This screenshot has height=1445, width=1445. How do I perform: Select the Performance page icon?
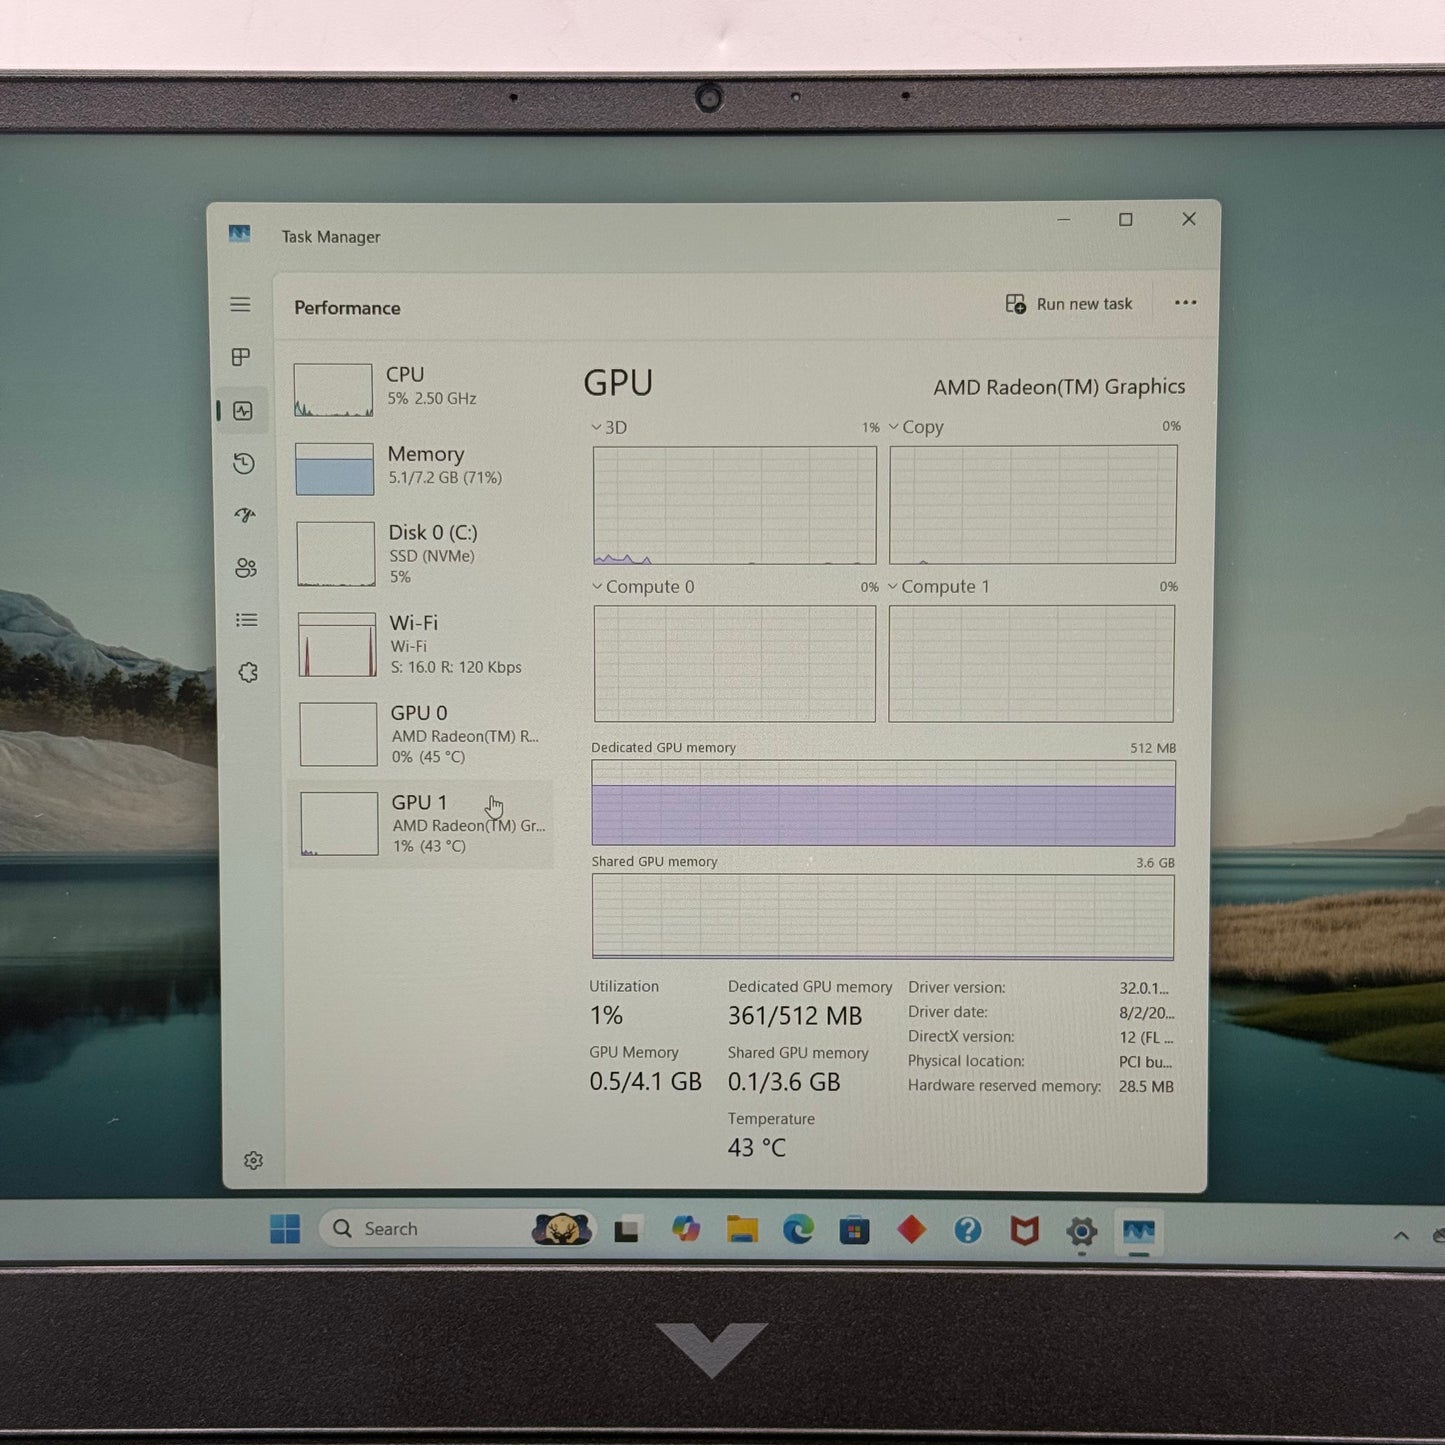pyautogui.click(x=243, y=411)
